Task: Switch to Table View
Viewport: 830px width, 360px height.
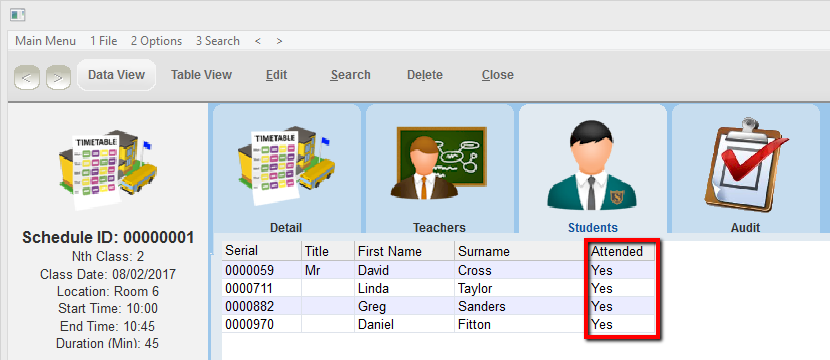Action: (201, 75)
